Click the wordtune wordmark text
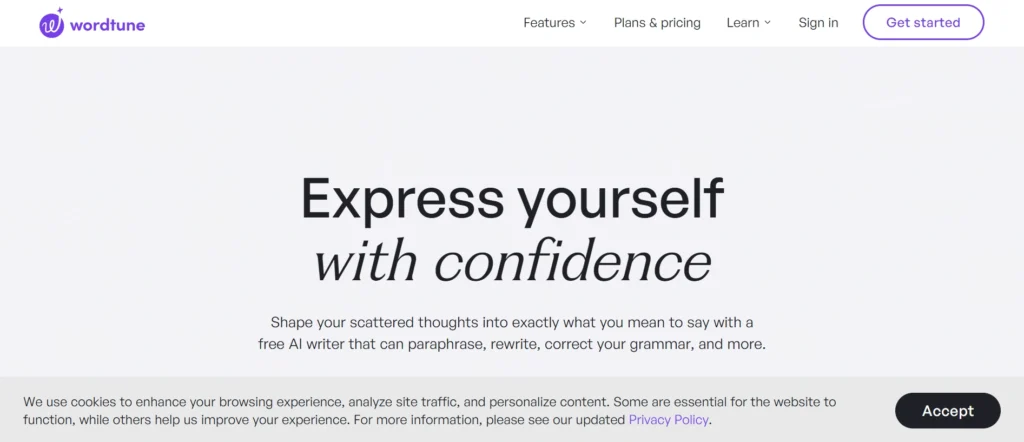The height and width of the screenshot is (442, 1024). click(x=107, y=25)
